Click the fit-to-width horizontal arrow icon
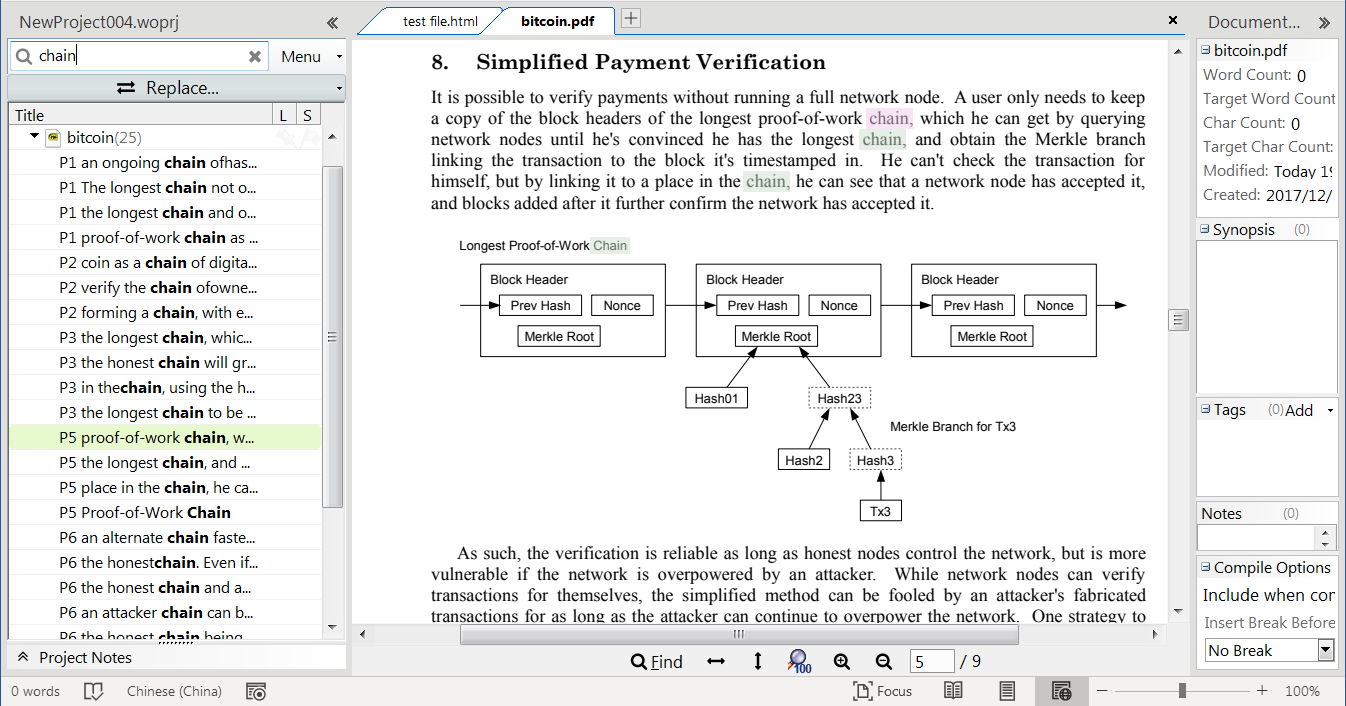1346x706 pixels. (x=716, y=661)
